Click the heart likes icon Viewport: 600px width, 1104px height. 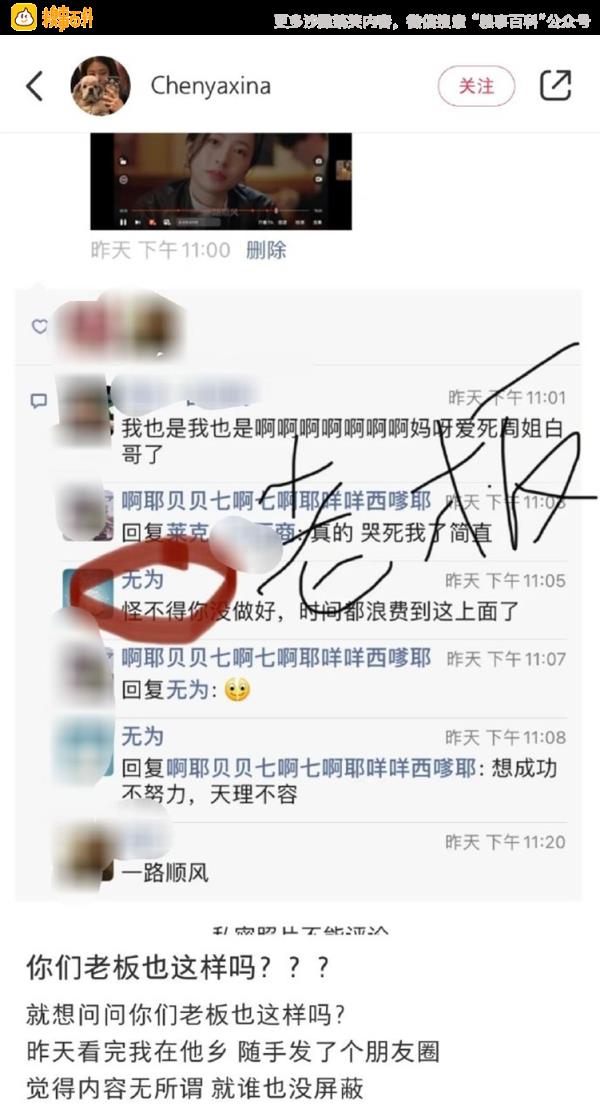coord(39,327)
